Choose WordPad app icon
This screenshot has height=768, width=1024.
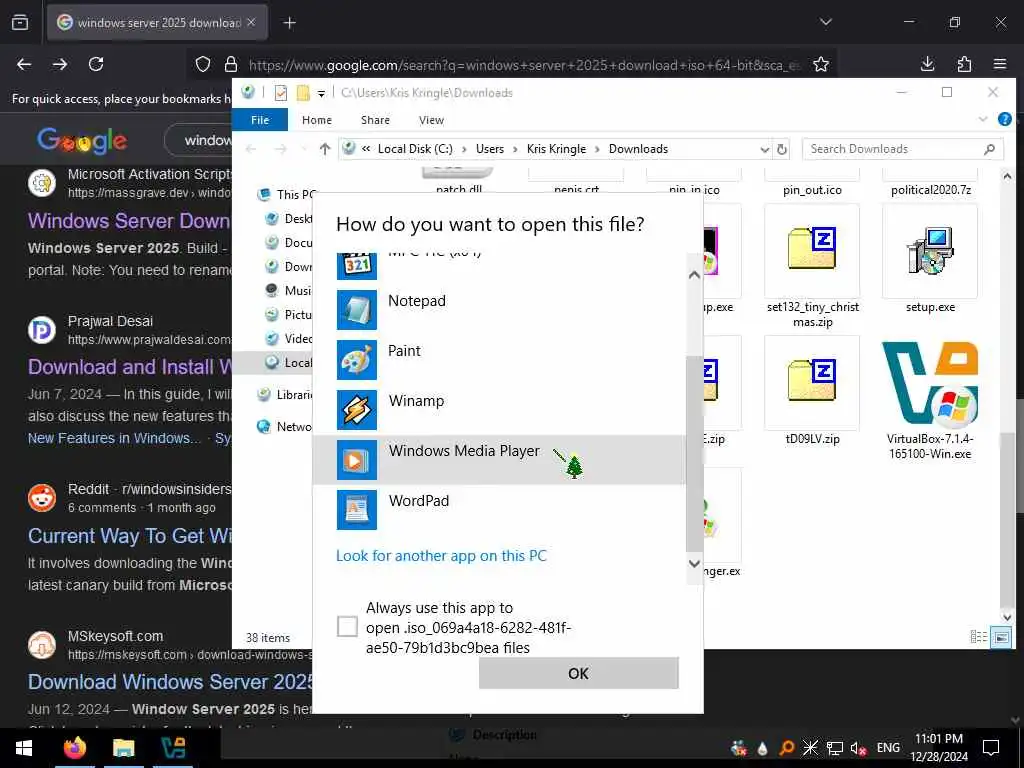point(357,509)
